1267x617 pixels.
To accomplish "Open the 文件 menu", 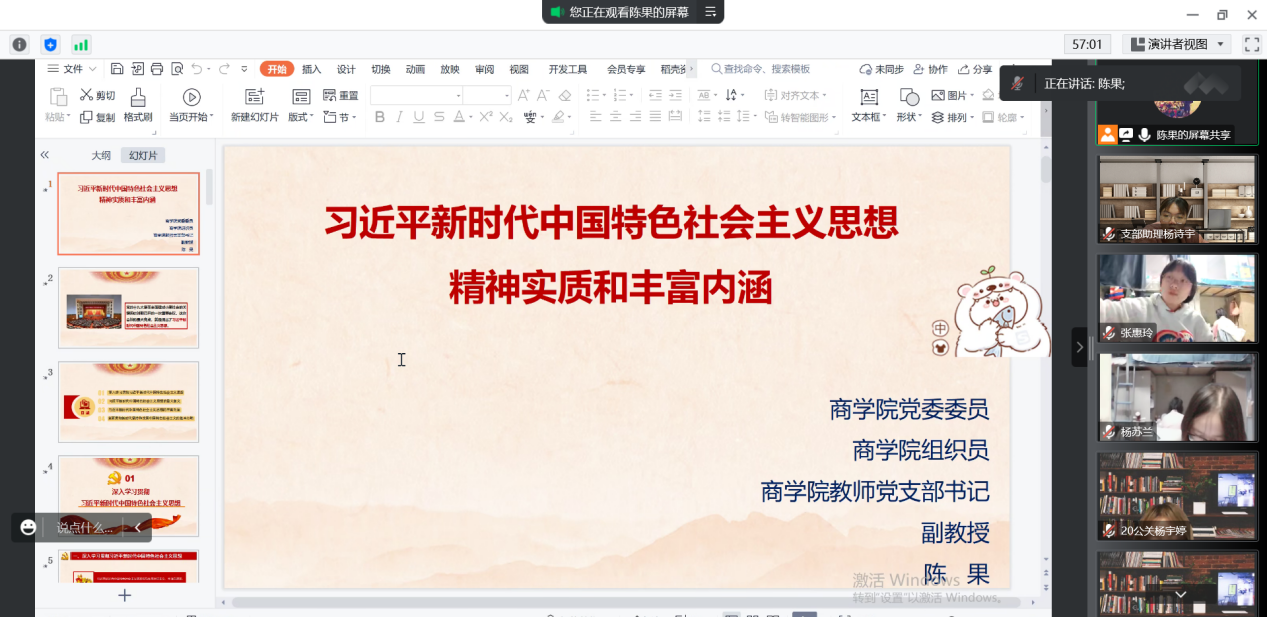I will [73, 69].
